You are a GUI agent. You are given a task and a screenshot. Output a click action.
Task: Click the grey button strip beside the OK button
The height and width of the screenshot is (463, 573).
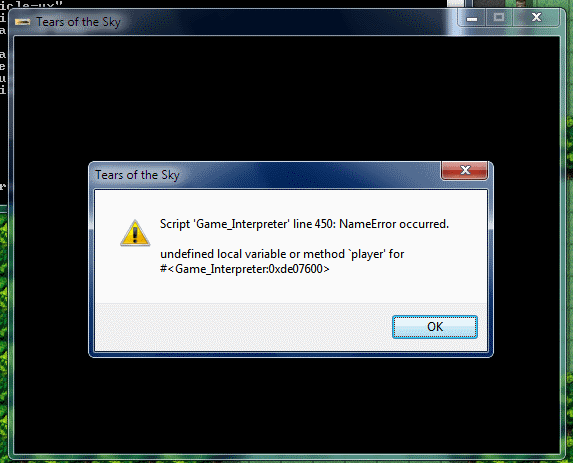click(243, 327)
